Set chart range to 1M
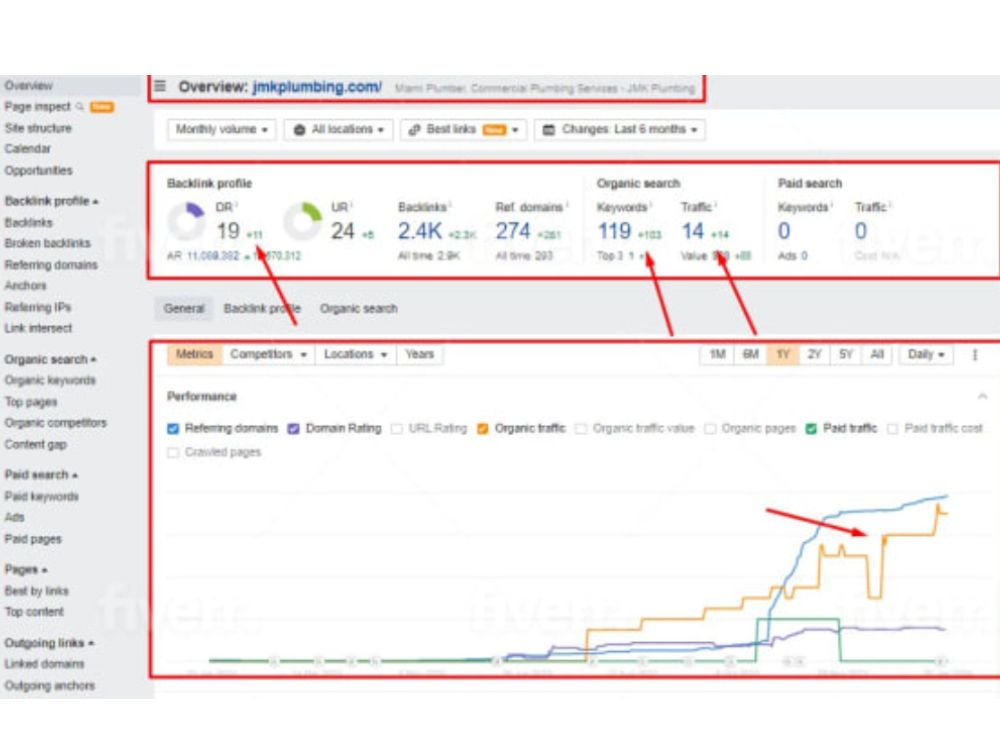1000x750 pixels. pyautogui.click(x=717, y=355)
